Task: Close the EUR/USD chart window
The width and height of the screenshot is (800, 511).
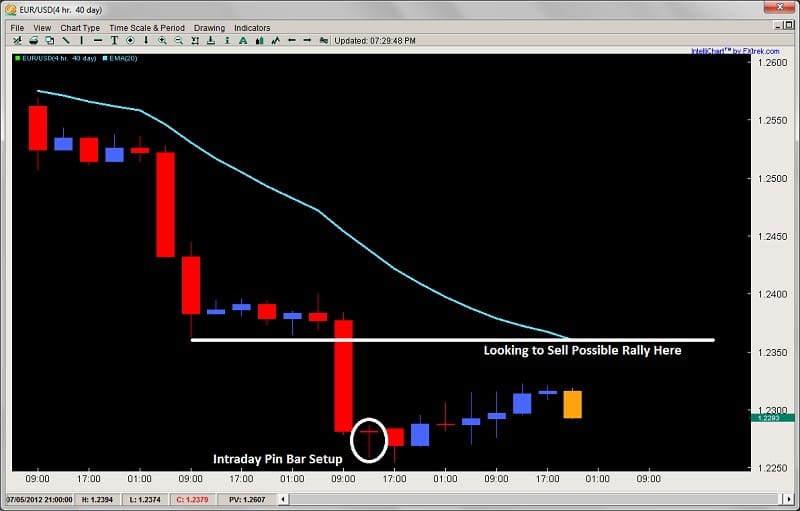Action: [780, 7]
